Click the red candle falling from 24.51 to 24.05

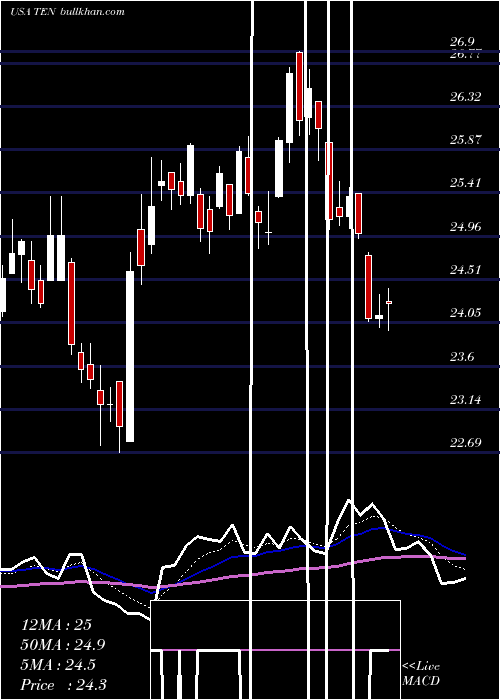click(x=369, y=287)
